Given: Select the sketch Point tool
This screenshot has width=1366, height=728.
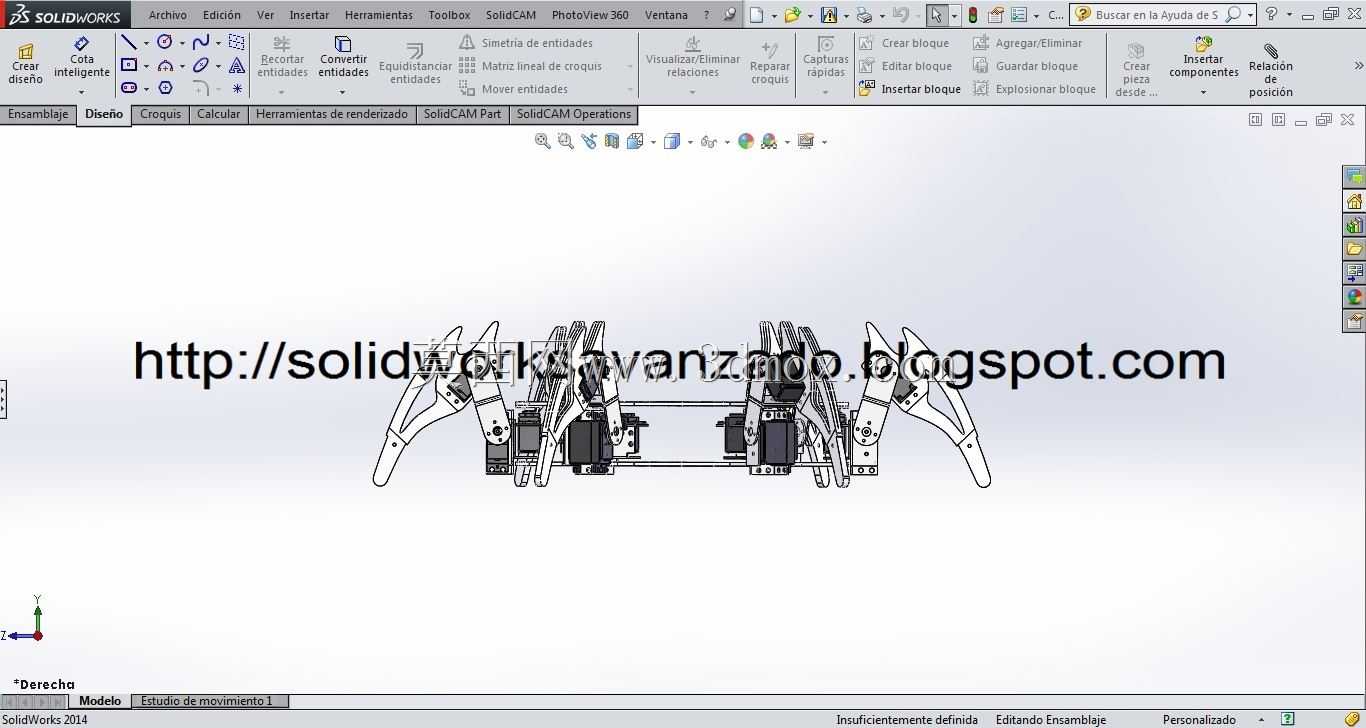Looking at the screenshot, I should click(237, 88).
